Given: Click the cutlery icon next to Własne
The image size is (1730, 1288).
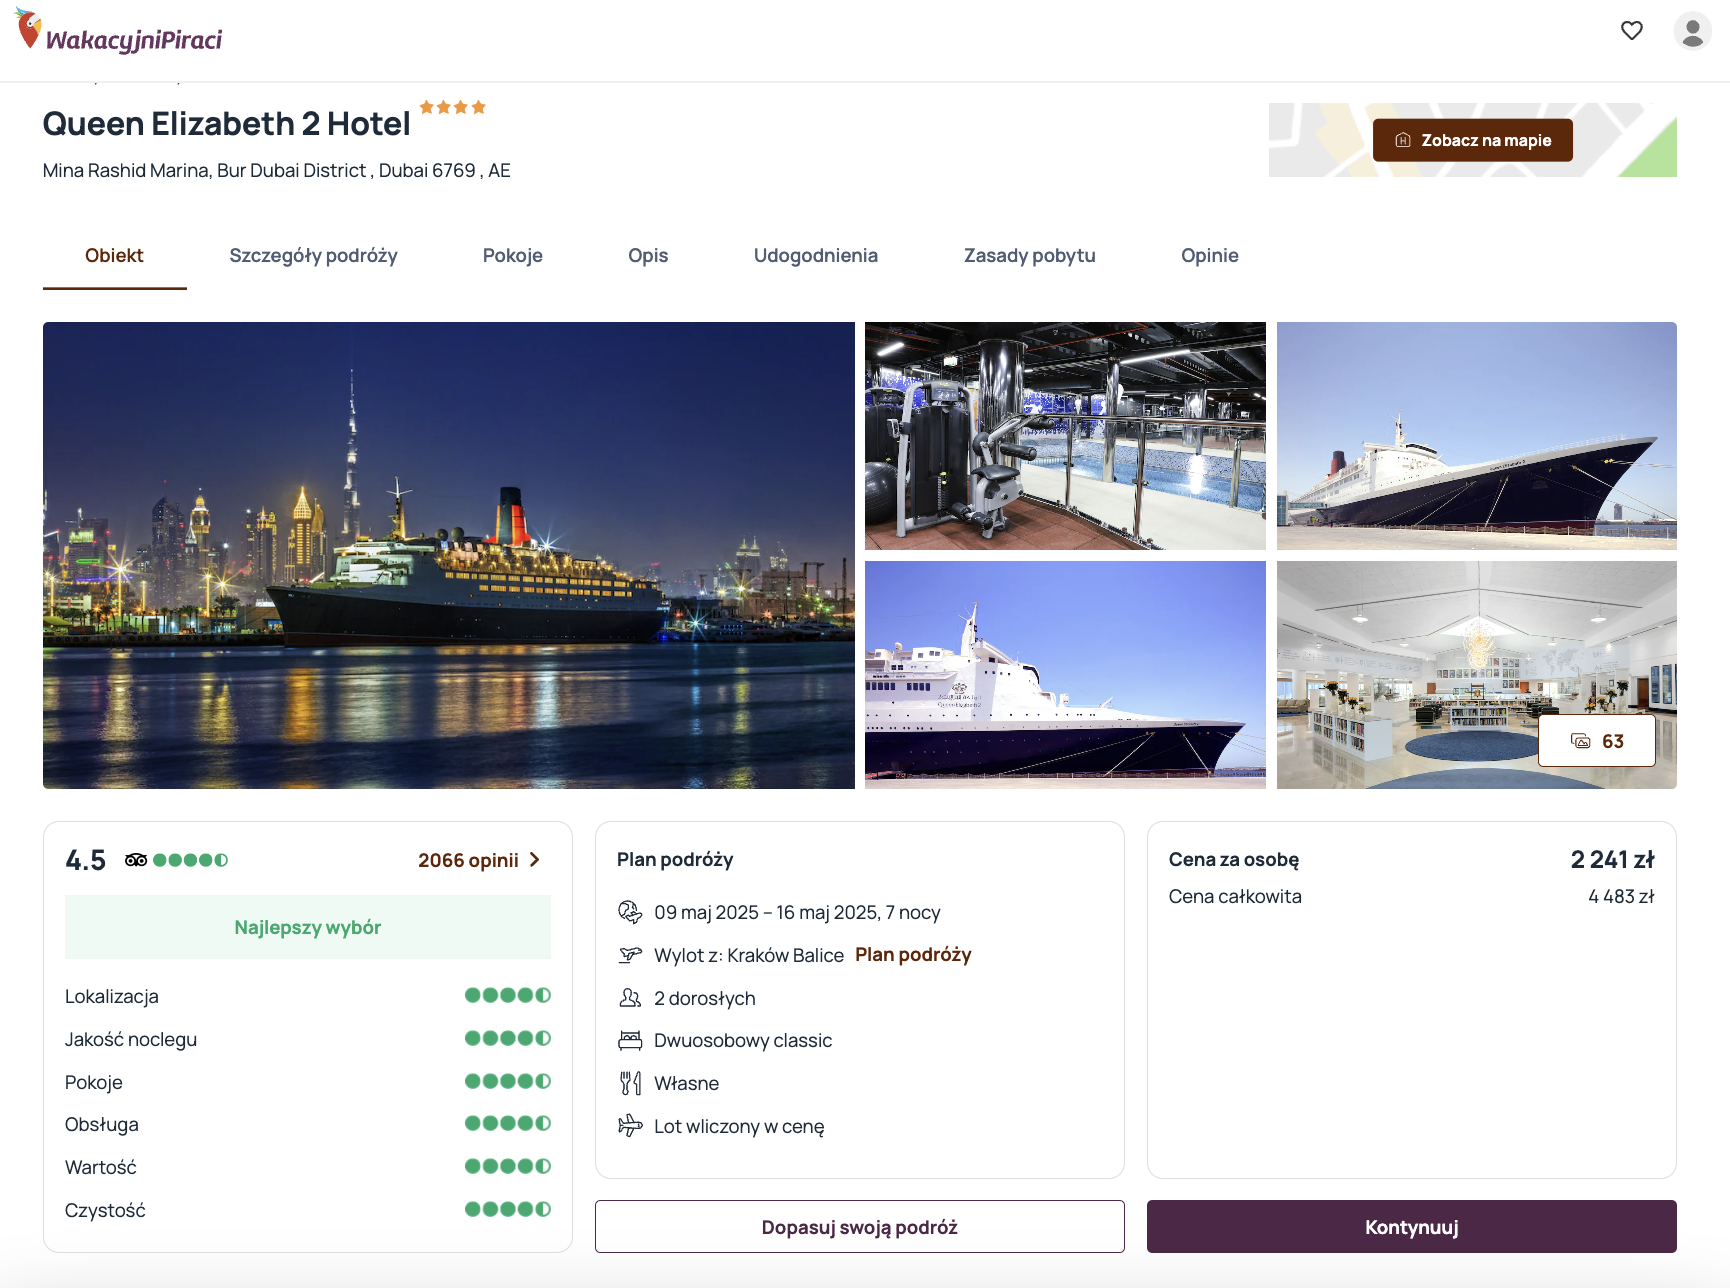Looking at the screenshot, I should (x=629, y=1083).
